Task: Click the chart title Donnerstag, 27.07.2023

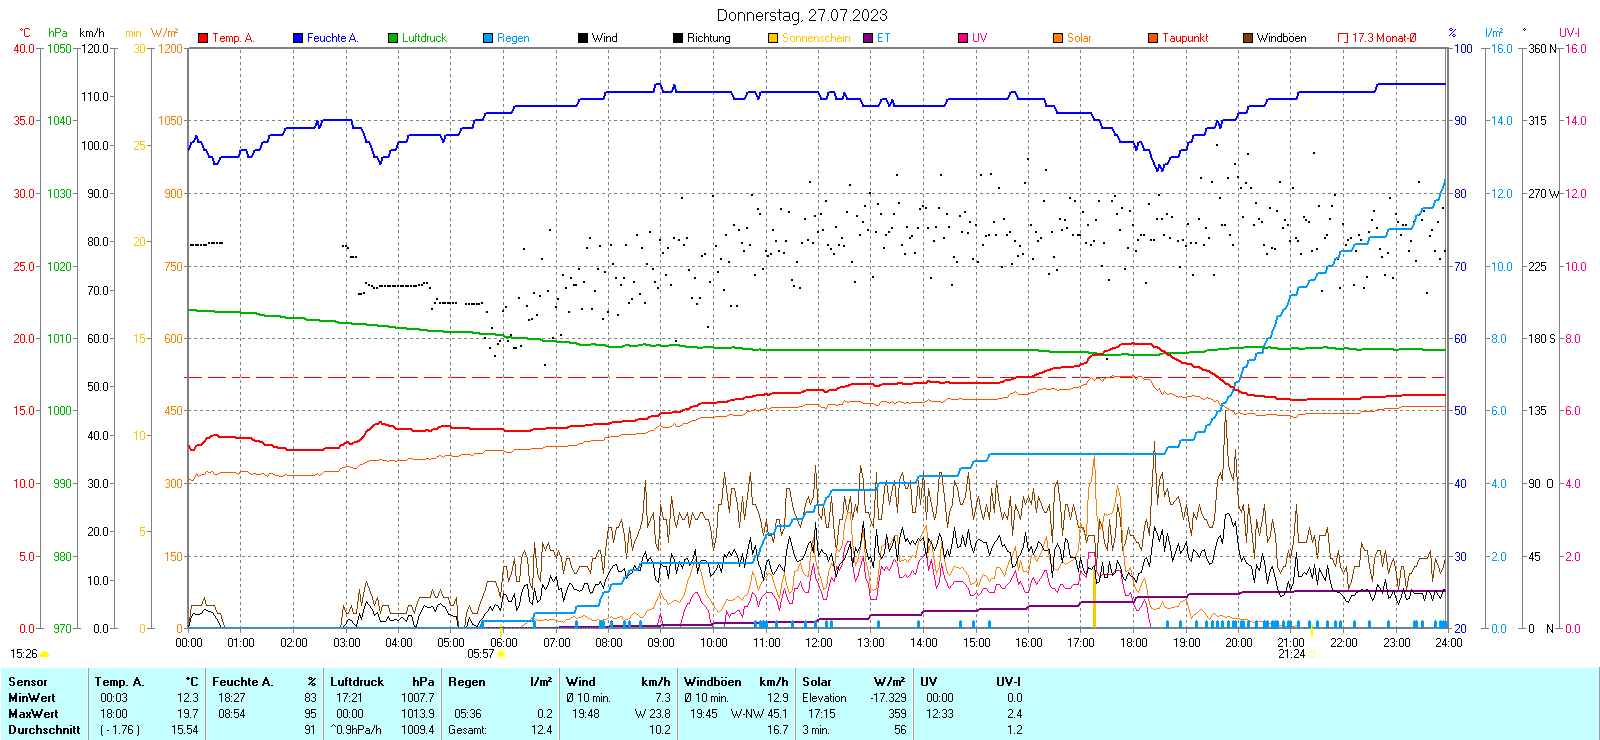Action: (x=802, y=15)
